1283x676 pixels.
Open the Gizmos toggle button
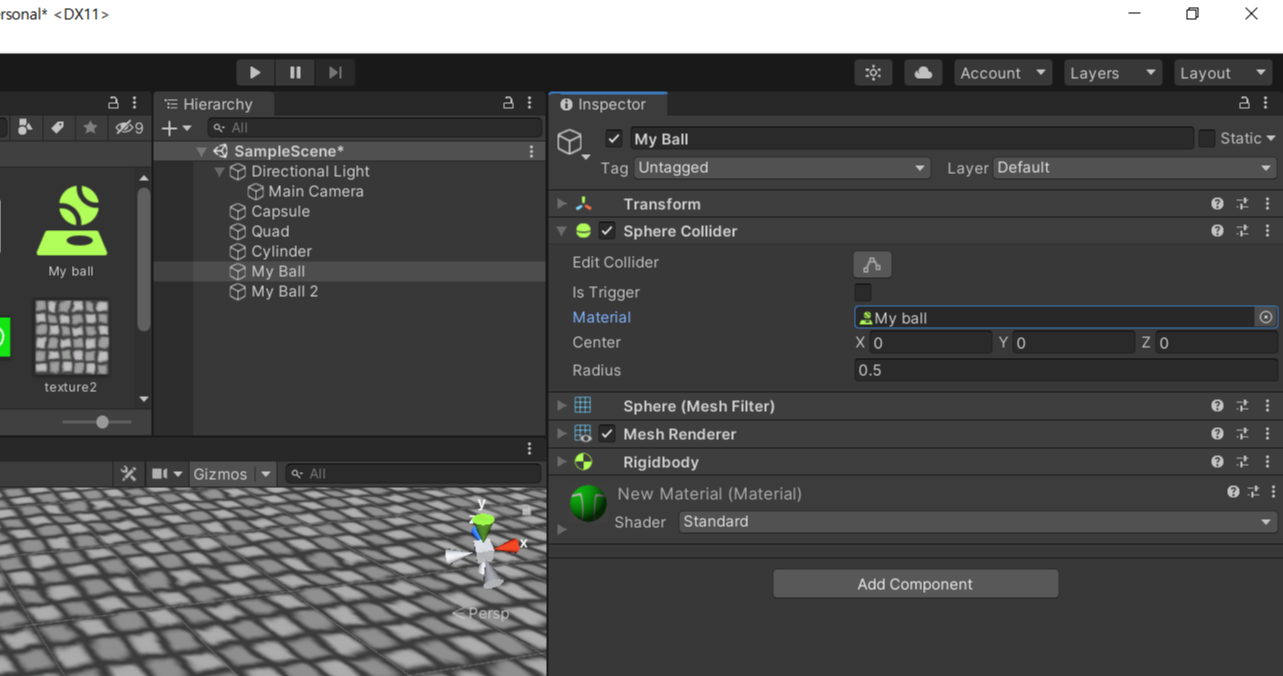(x=220, y=474)
